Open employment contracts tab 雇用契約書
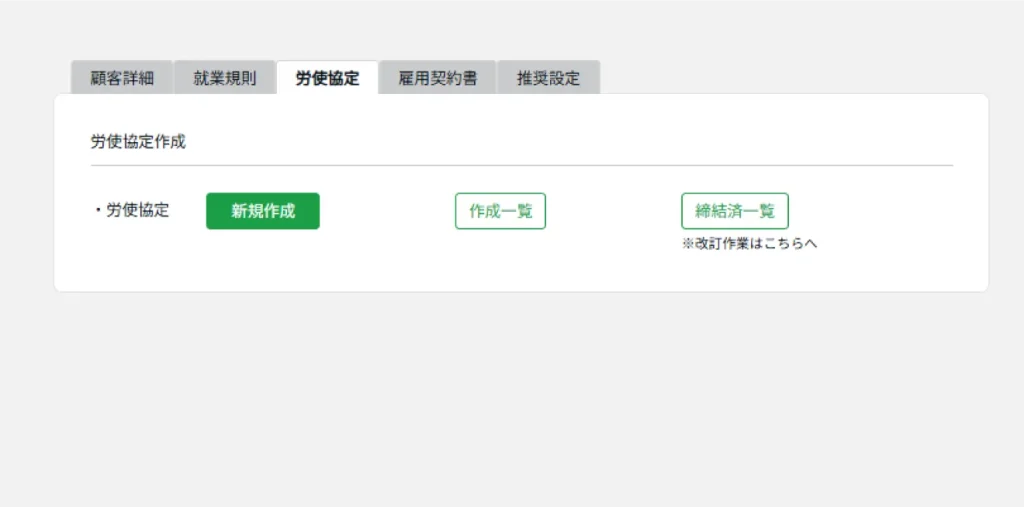 coord(437,78)
